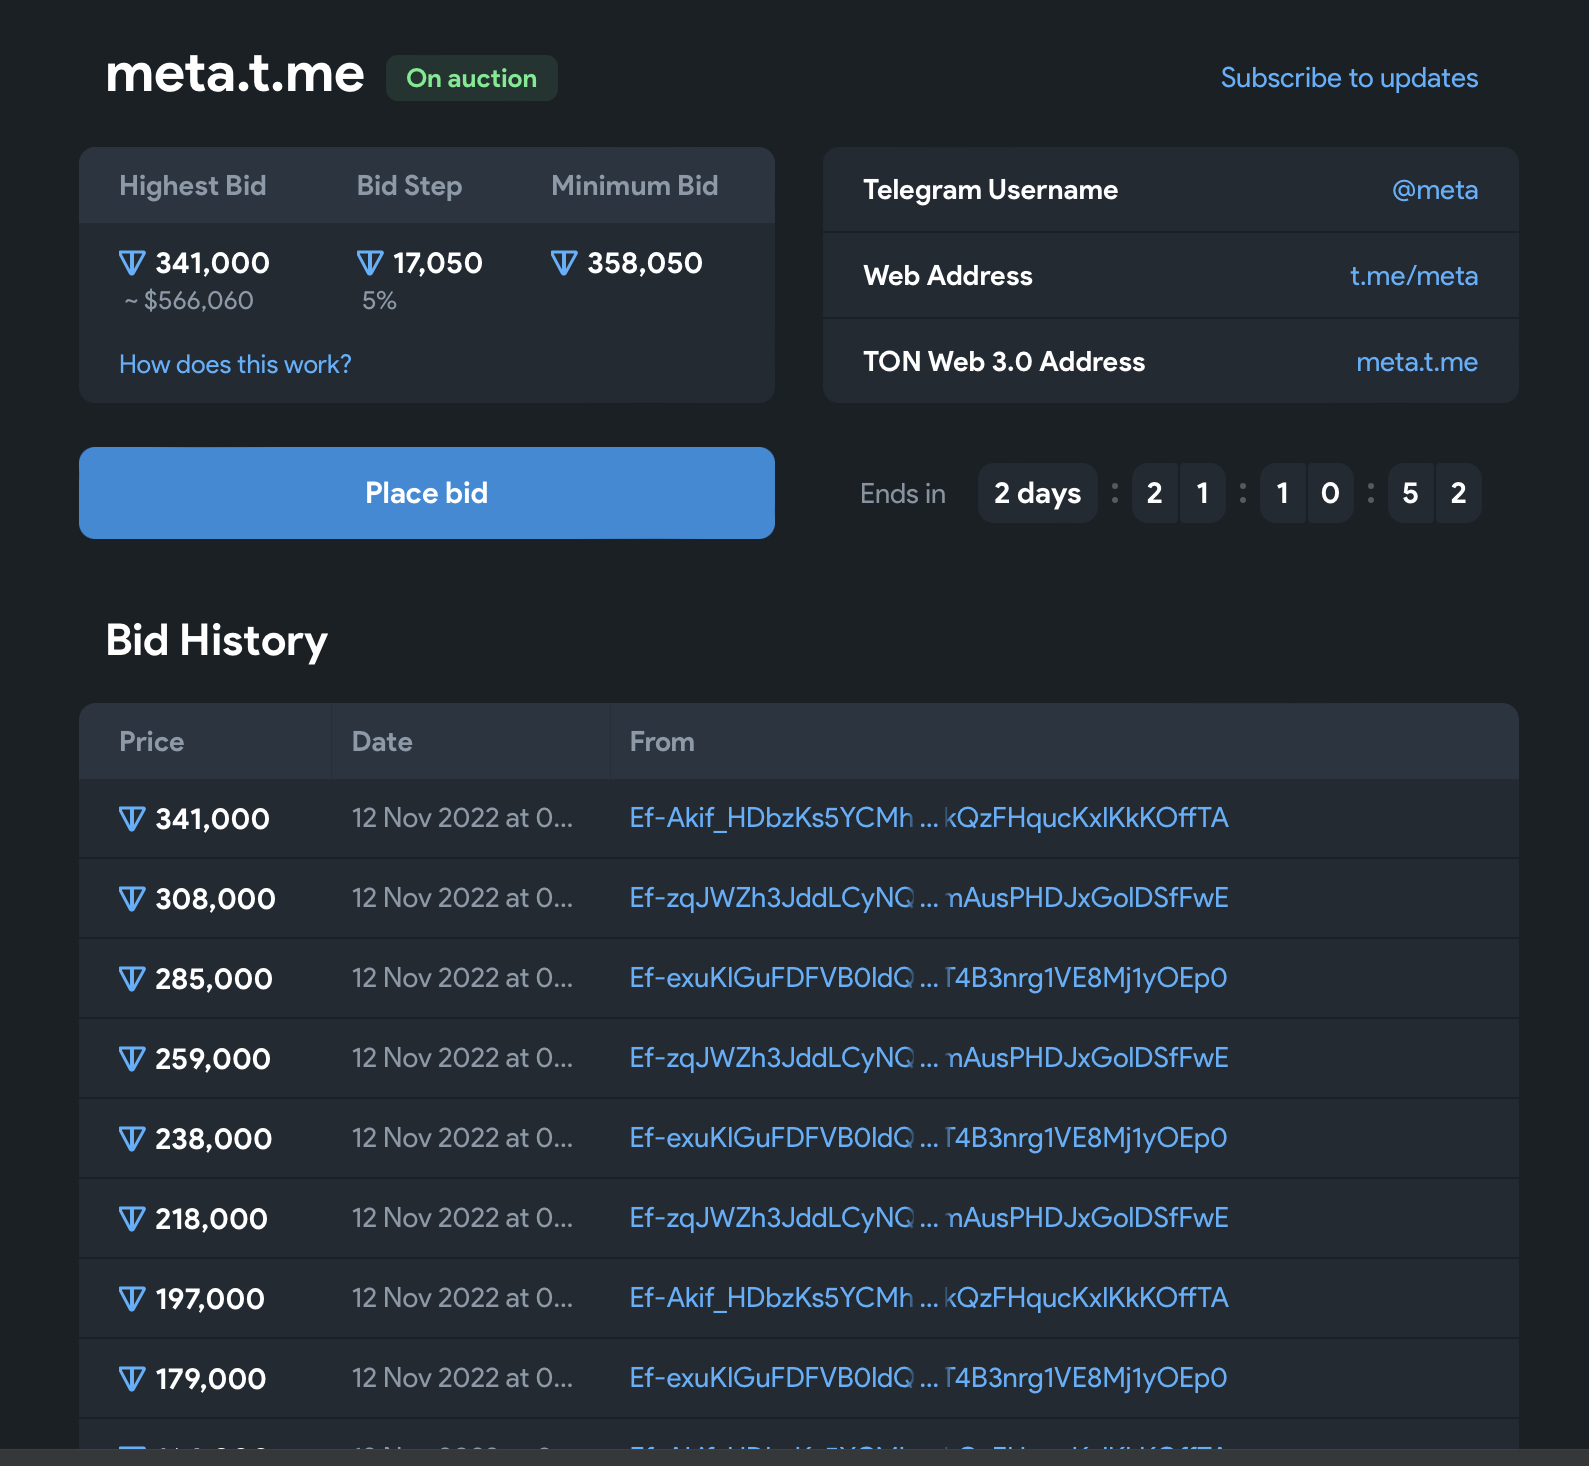This screenshot has width=1589, height=1466.
Task: Click the Telegram Username row label
Action: [x=991, y=190]
